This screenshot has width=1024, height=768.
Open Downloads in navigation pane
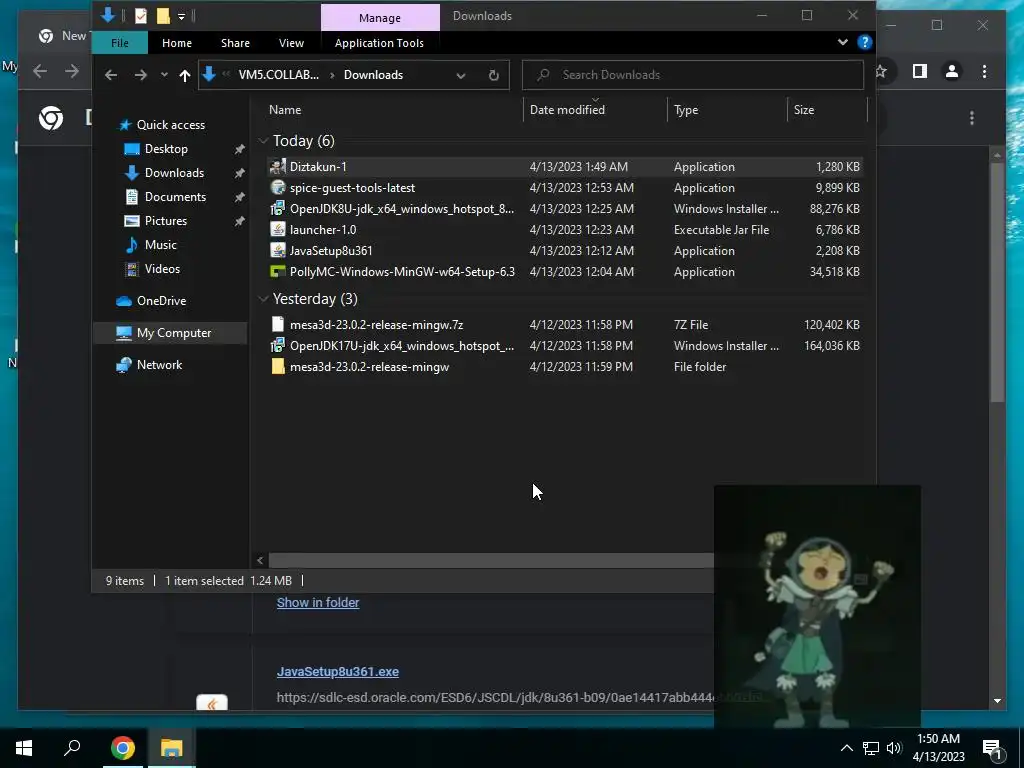pos(174,173)
